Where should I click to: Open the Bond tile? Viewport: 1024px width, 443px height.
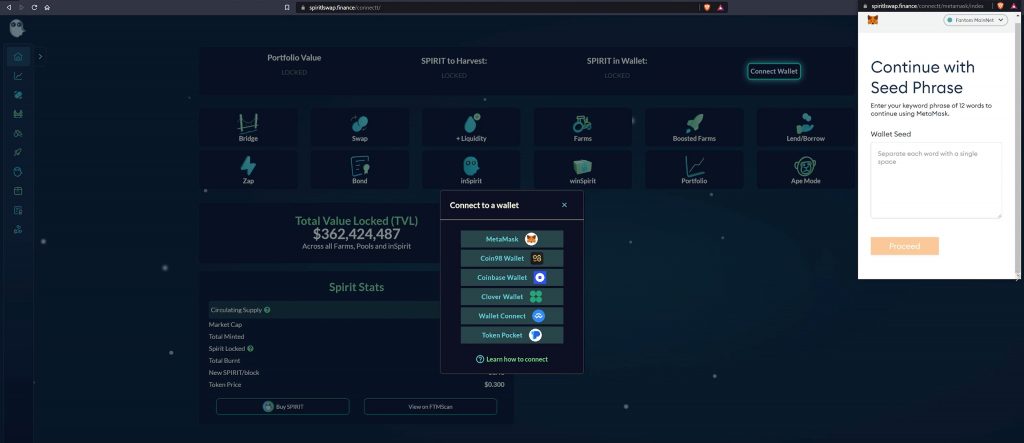point(360,169)
